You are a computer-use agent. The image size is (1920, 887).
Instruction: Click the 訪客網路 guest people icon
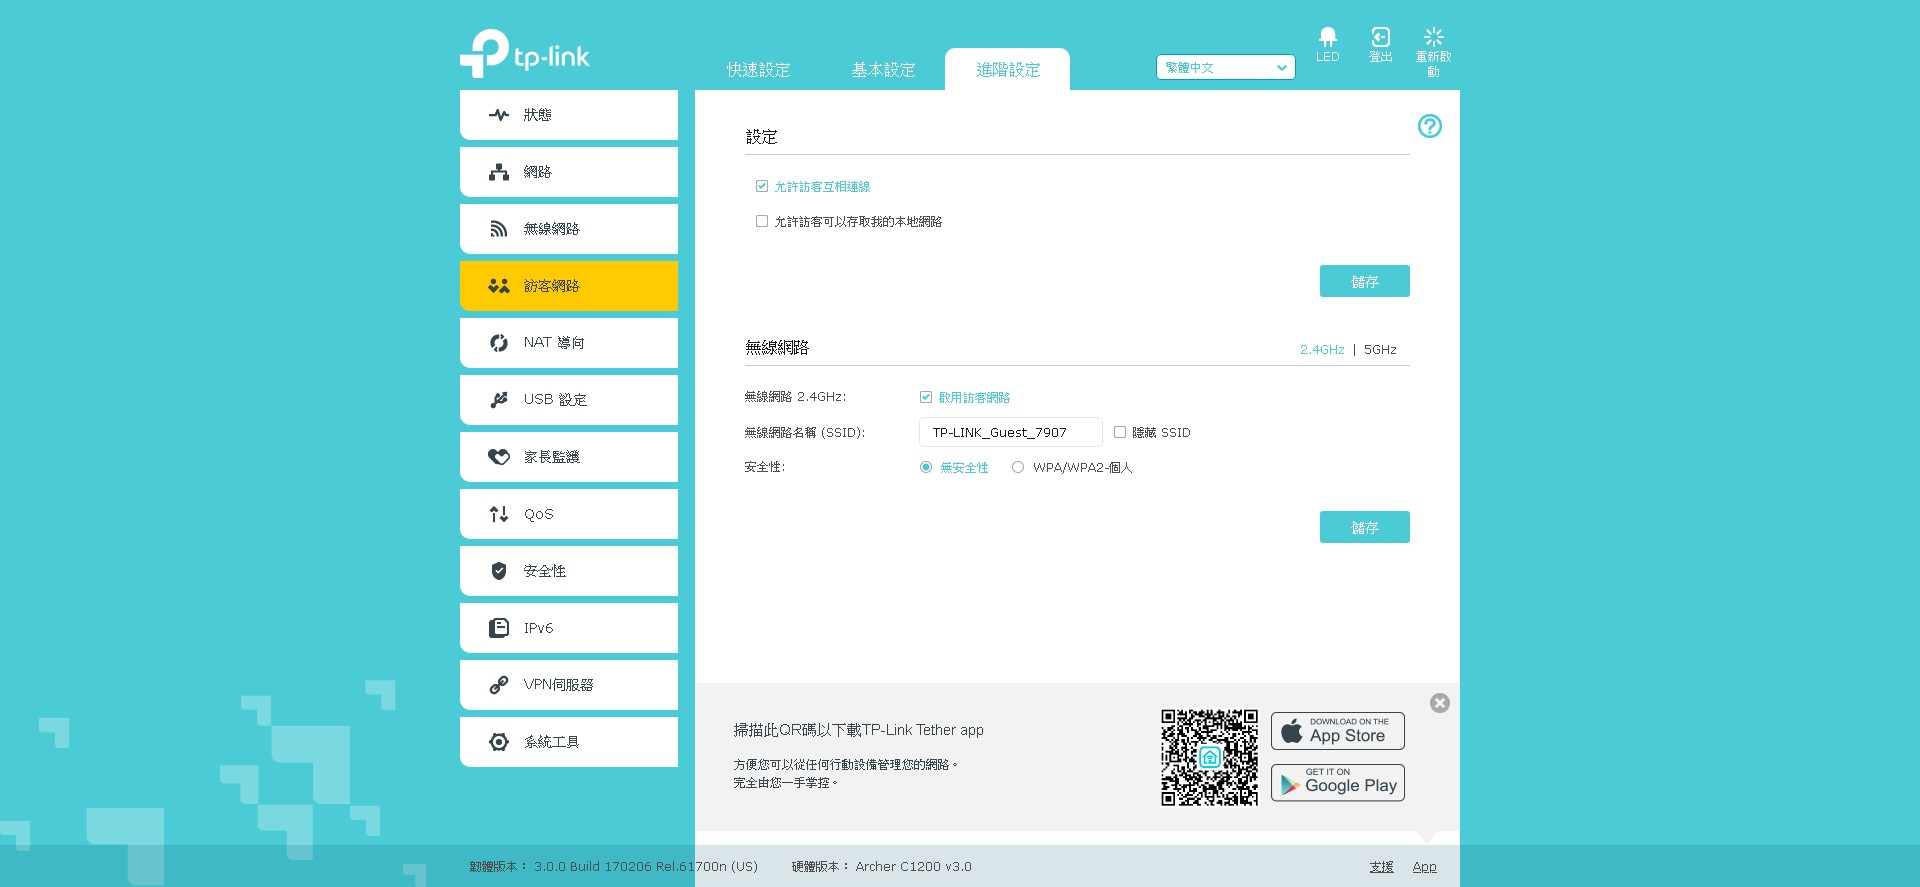[498, 286]
